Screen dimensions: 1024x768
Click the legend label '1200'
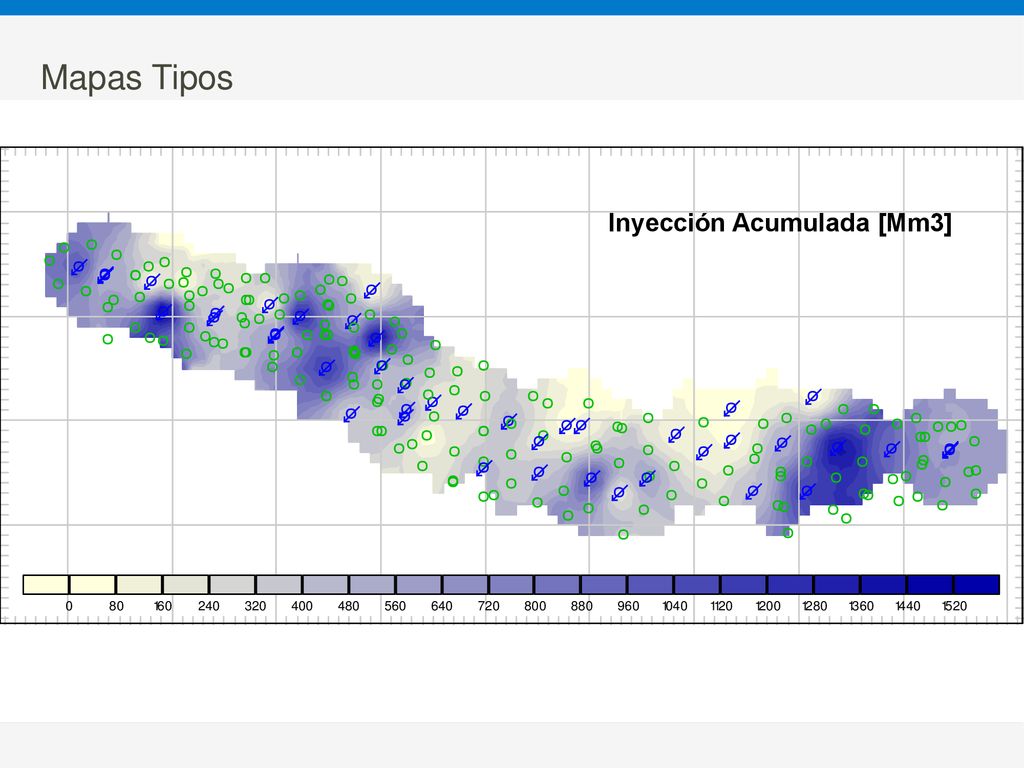[768, 606]
